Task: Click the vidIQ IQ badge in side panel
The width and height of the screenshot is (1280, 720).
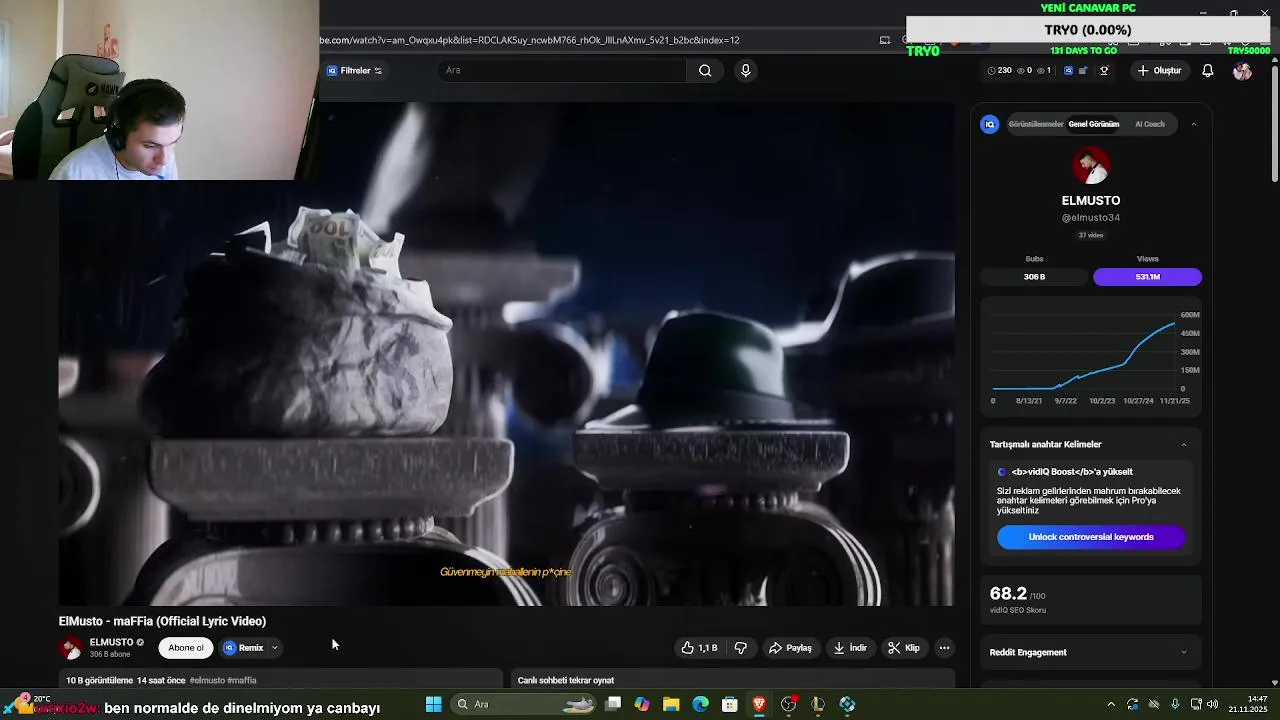Action: pyautogui.click(x=990, y=124)
